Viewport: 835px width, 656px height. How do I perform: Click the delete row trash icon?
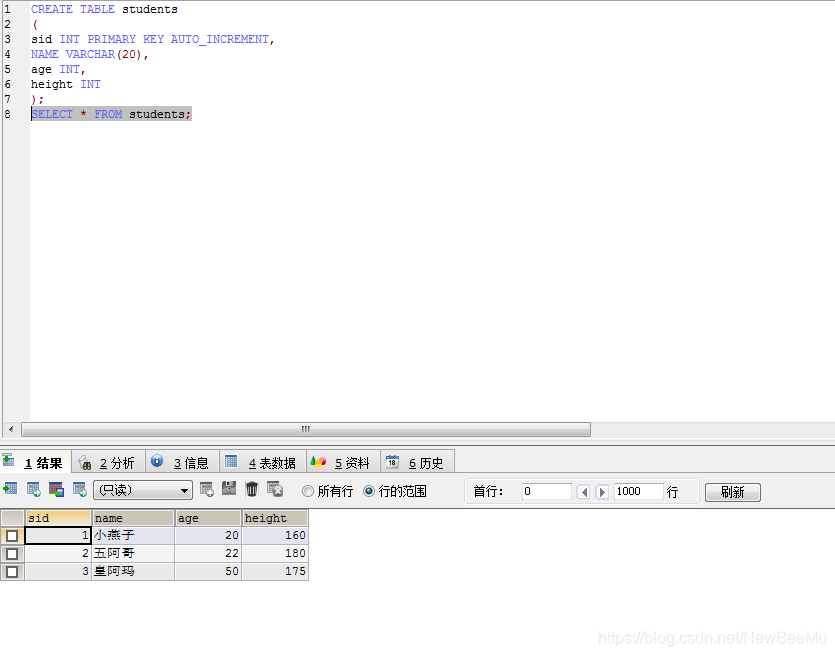252,489
